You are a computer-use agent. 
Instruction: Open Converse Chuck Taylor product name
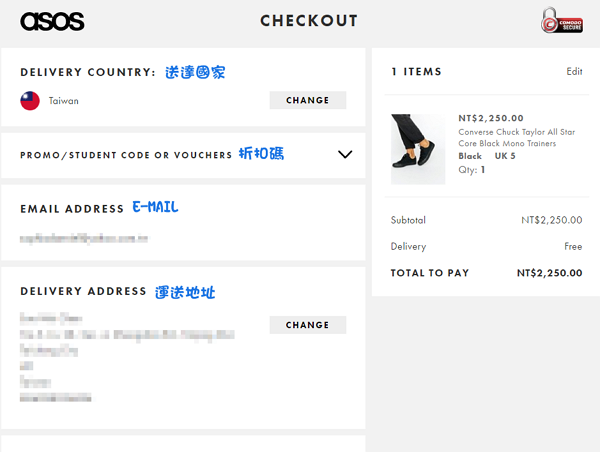pyautogui.click(x=517, y=137)
